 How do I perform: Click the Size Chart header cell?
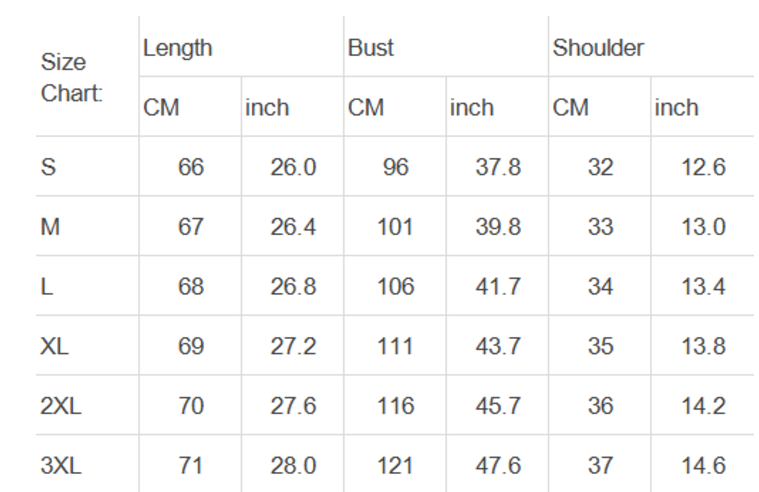coord(71,77)
